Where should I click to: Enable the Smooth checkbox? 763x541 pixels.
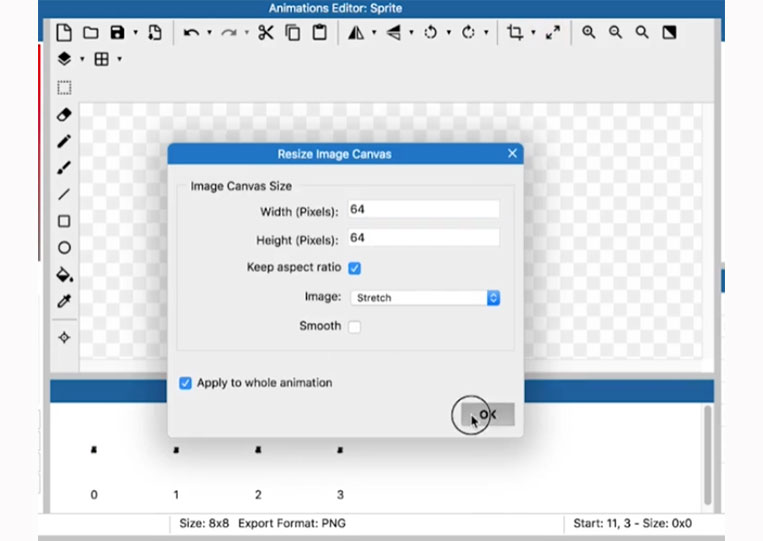(355, 326)
